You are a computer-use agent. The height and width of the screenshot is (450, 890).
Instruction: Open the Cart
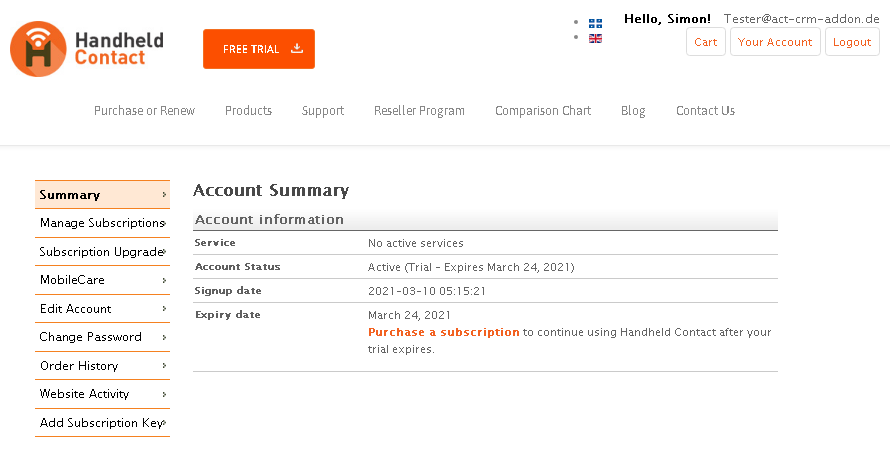click(x=706, y=42)
